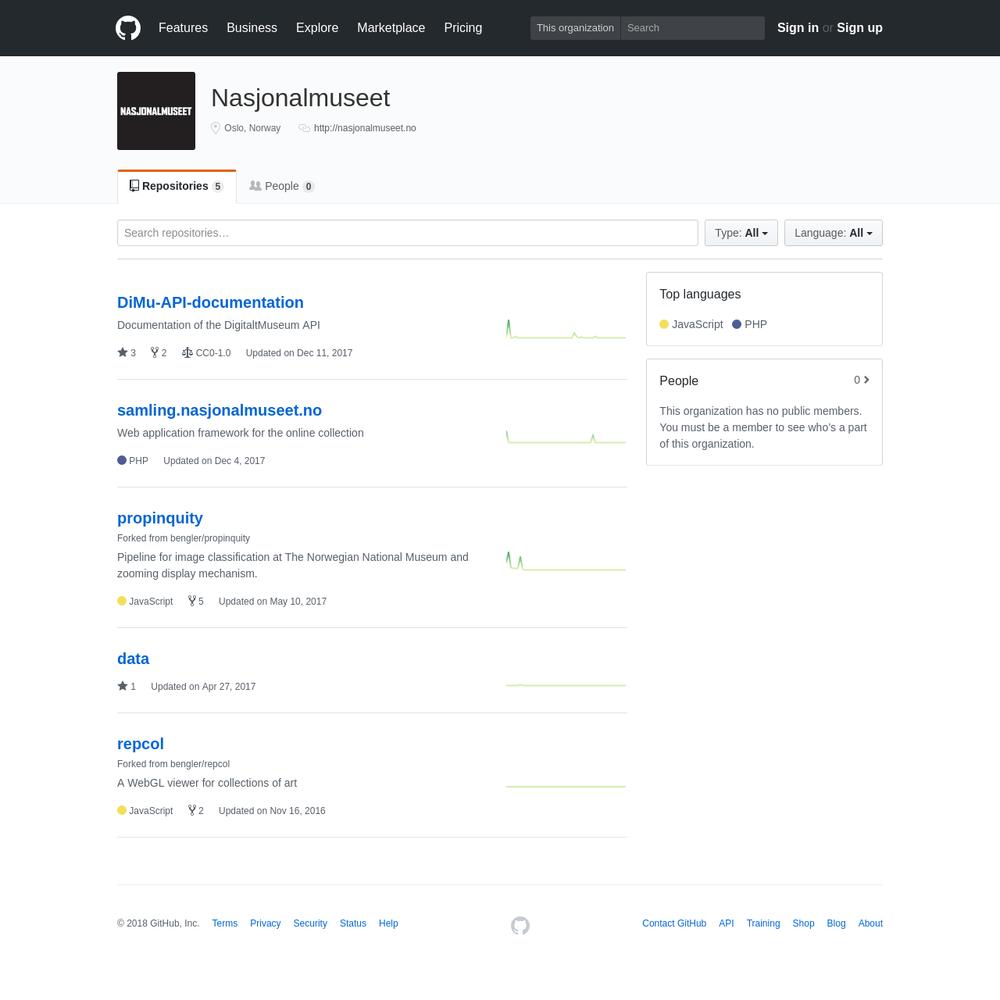Screen dimensions: 1000x1000
Task: Click the GitHub mark in the footer
Action: tap(520, 925)
